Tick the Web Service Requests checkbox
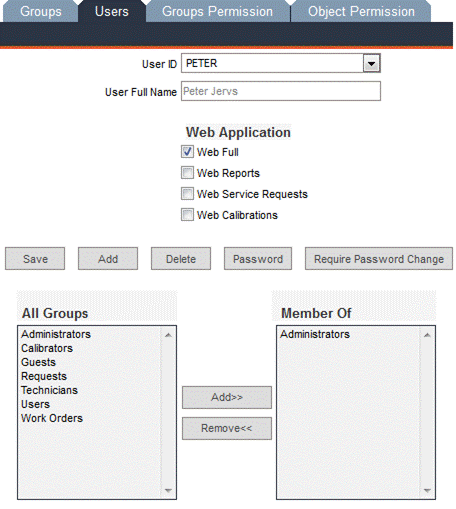Viewport: 456px width, 509px height. click(x=187, y=194)
